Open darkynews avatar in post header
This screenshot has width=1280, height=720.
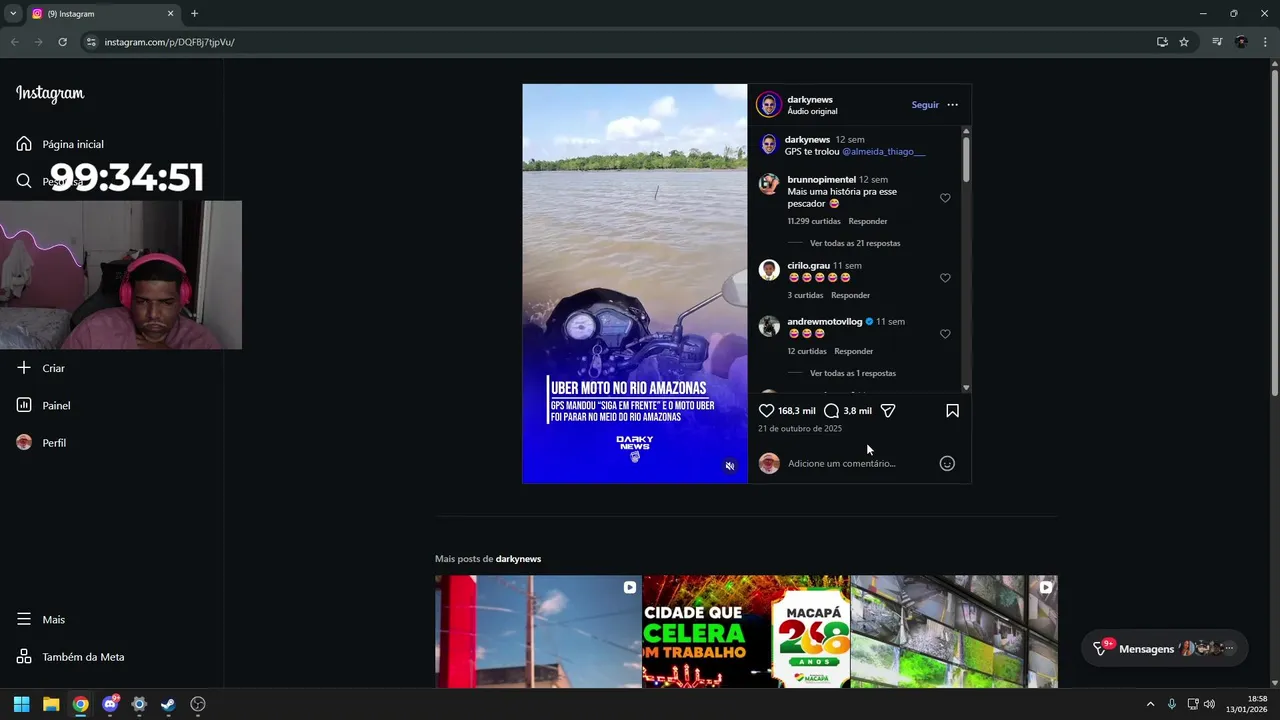pos(769,105)
